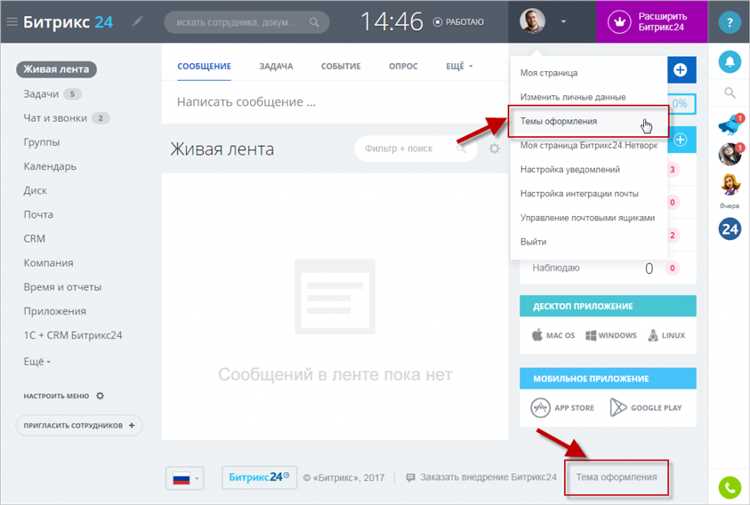This screenshot has width=750, height=505.
Task: Open Время и отчеты in the left menu
Action: (x=63, y=287)
